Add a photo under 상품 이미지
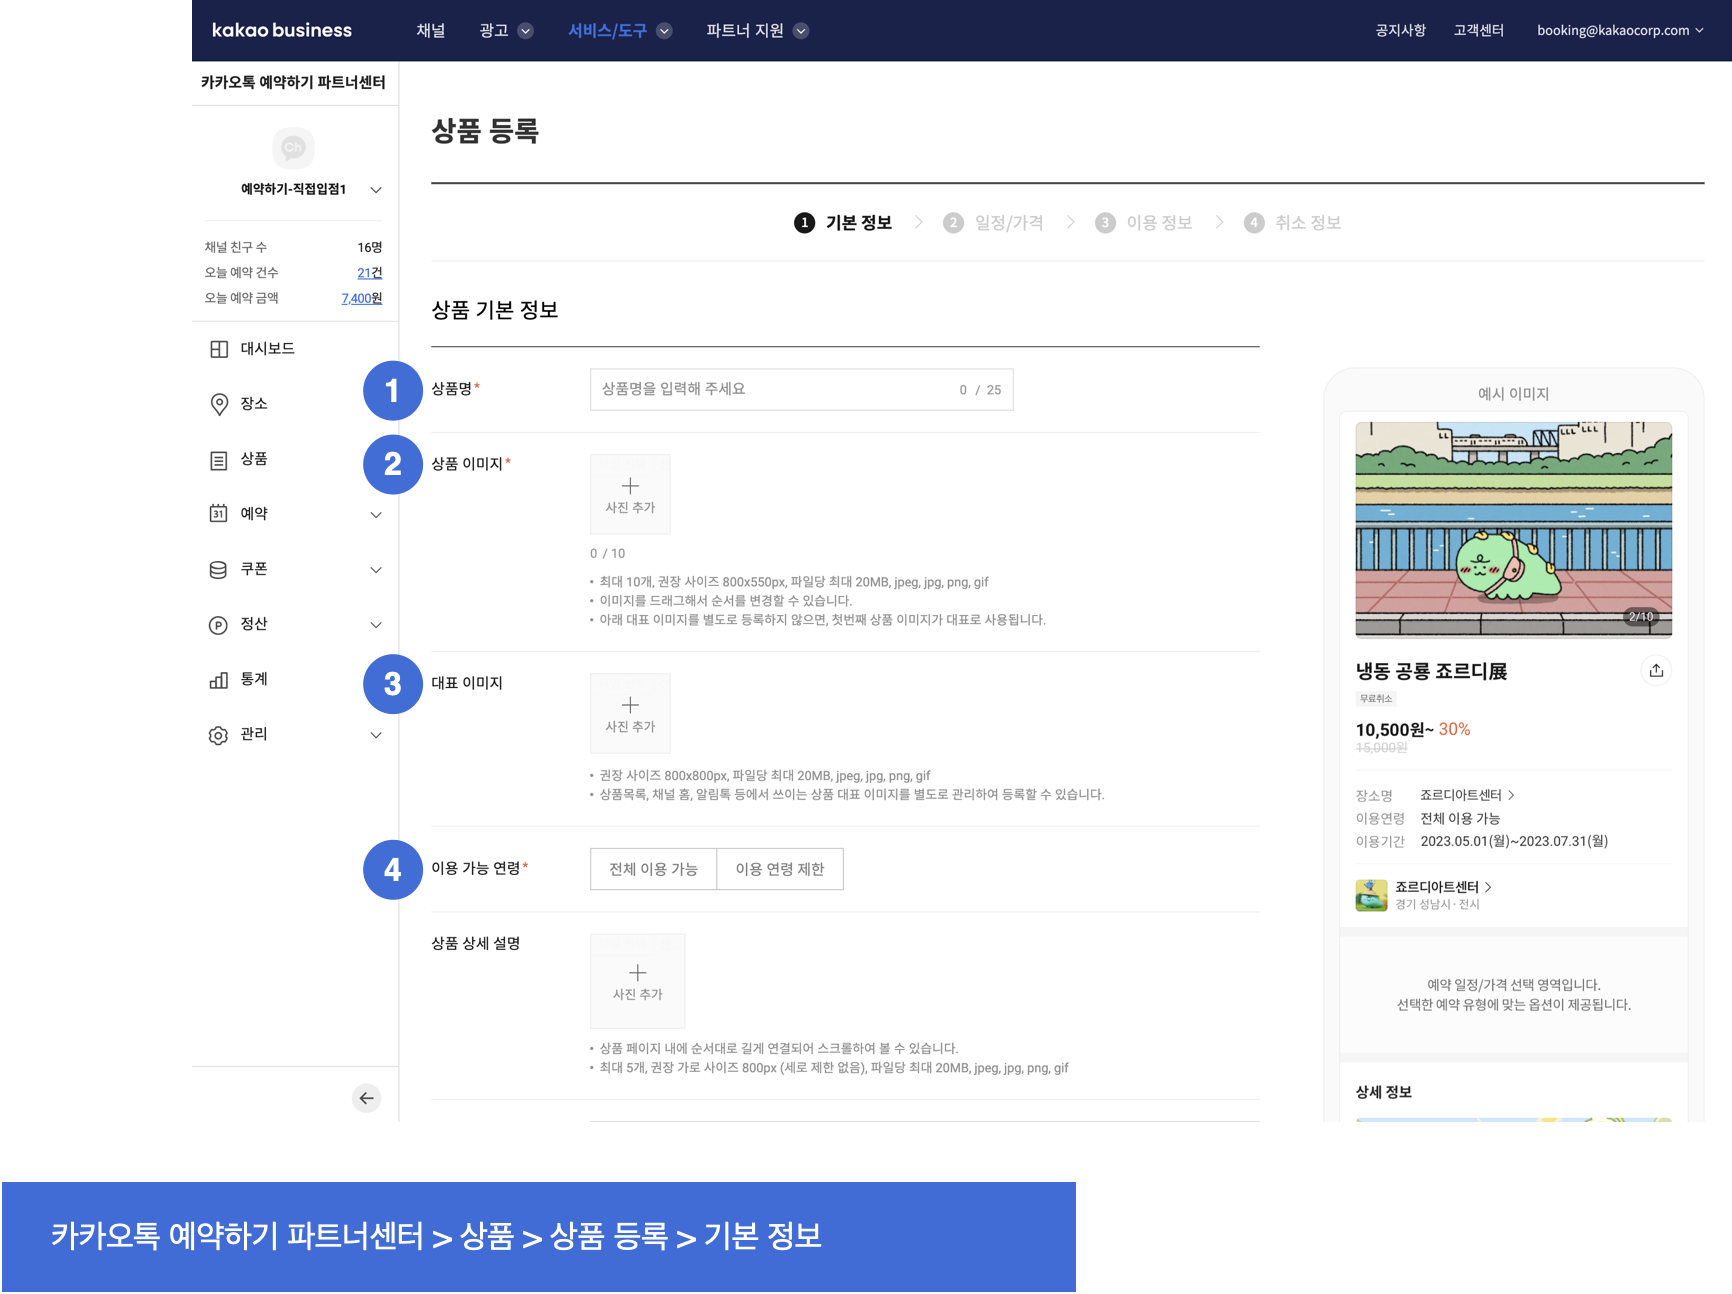The height and width of the screenshot is (1294, 1732). (630, 495)
